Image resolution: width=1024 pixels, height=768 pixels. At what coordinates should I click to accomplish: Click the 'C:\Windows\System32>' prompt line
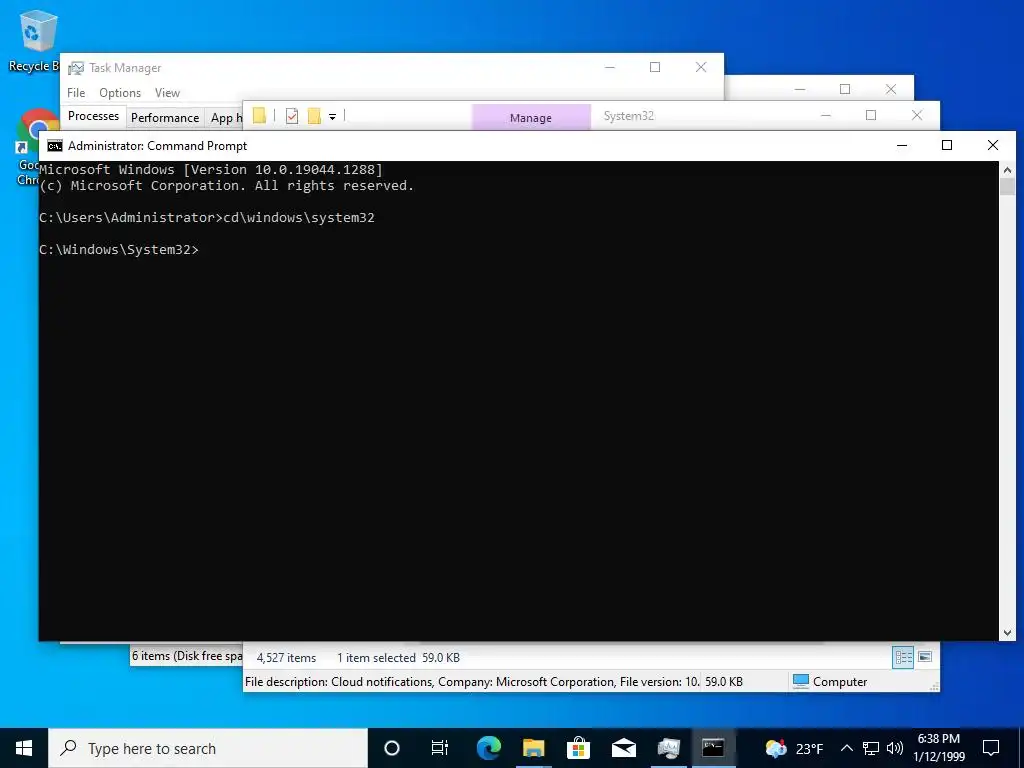[119, 249]
